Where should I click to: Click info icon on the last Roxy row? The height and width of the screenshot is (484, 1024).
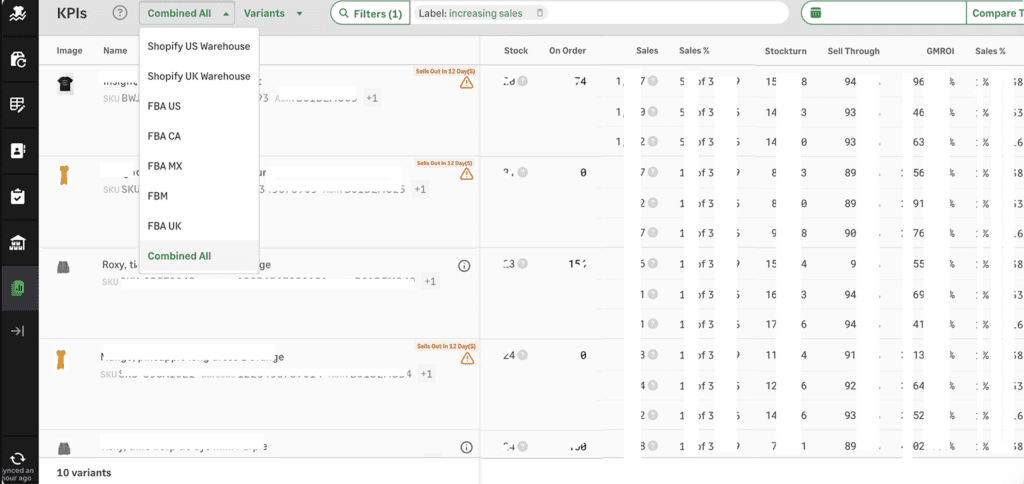[466, 447]
